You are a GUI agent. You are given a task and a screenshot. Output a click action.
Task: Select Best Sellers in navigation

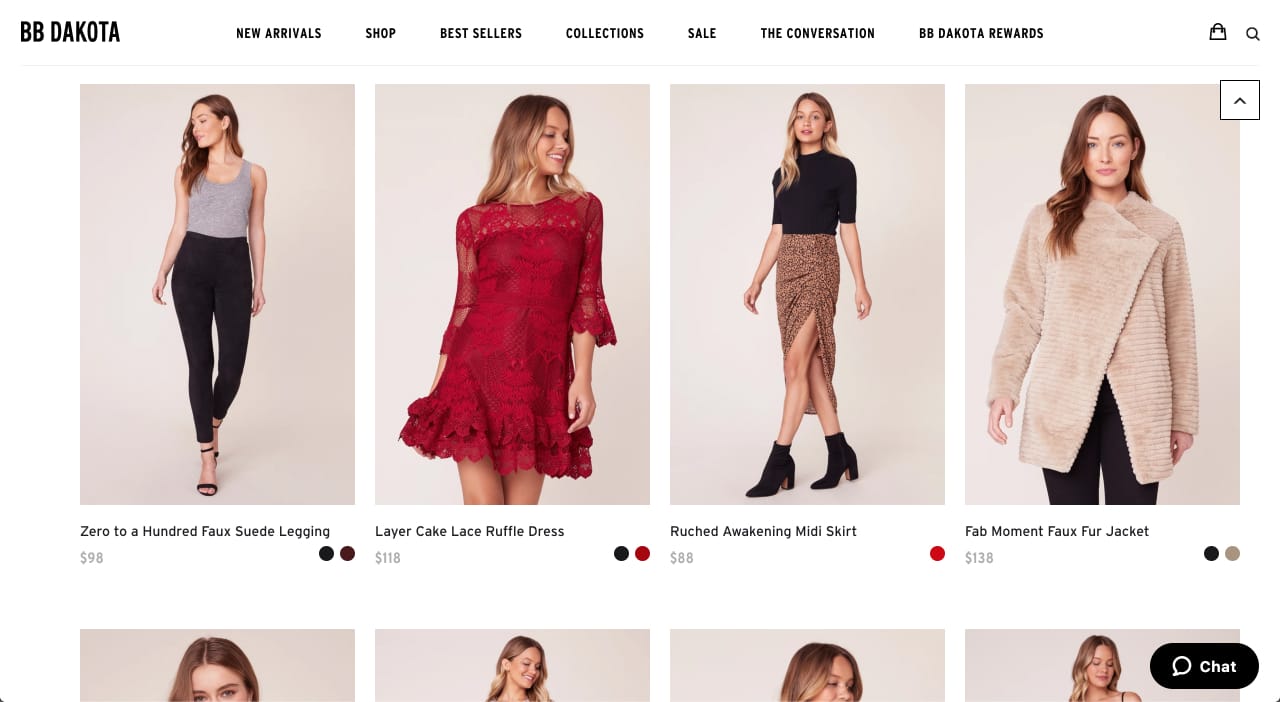tap(481, 33)
